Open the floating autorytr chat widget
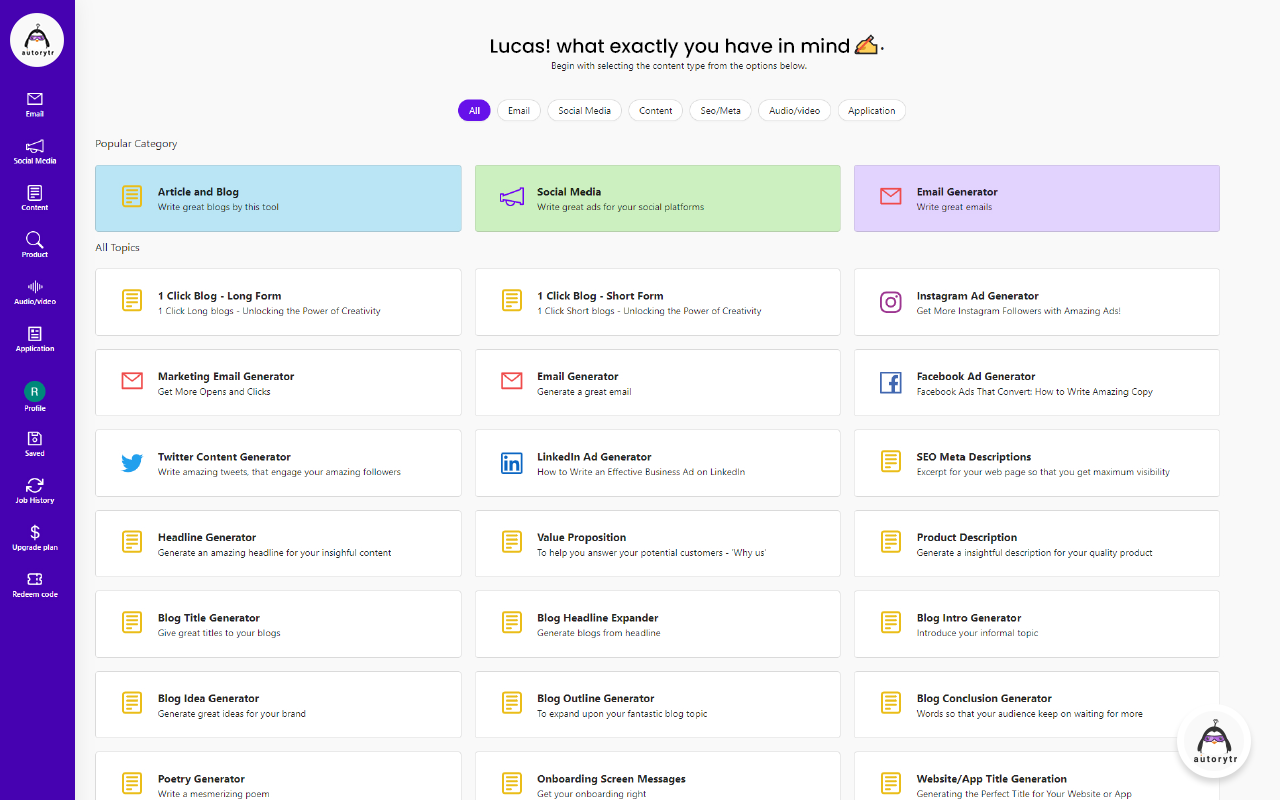 (1215, 742)
